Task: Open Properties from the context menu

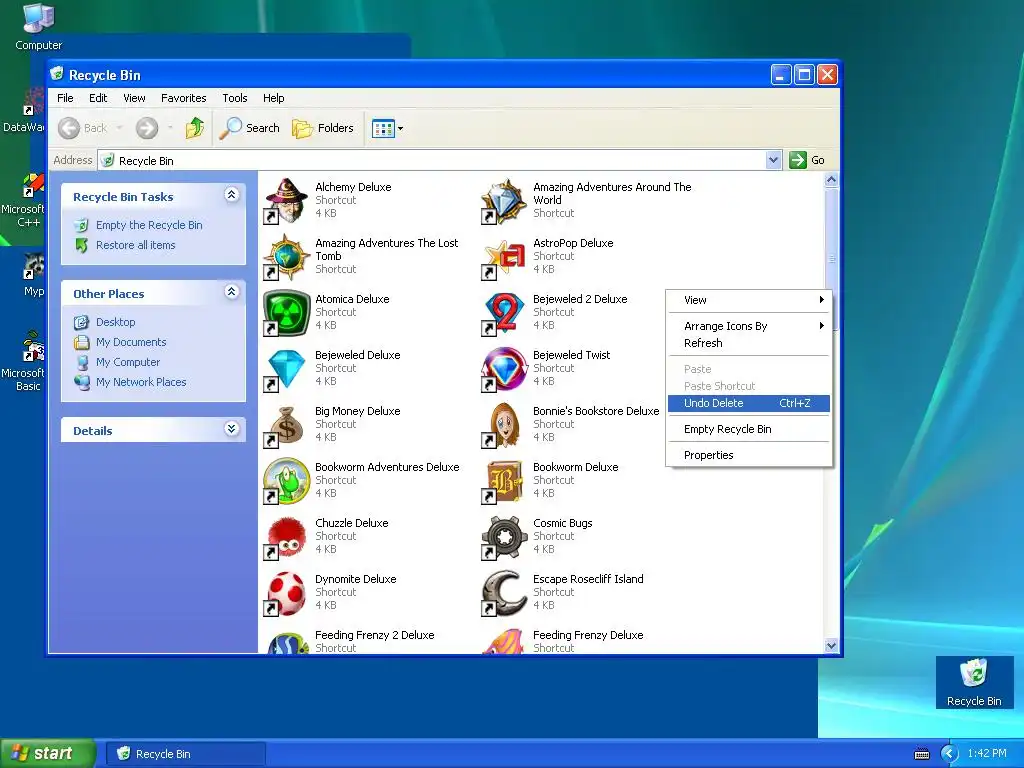Action: (x=749, y=455)
